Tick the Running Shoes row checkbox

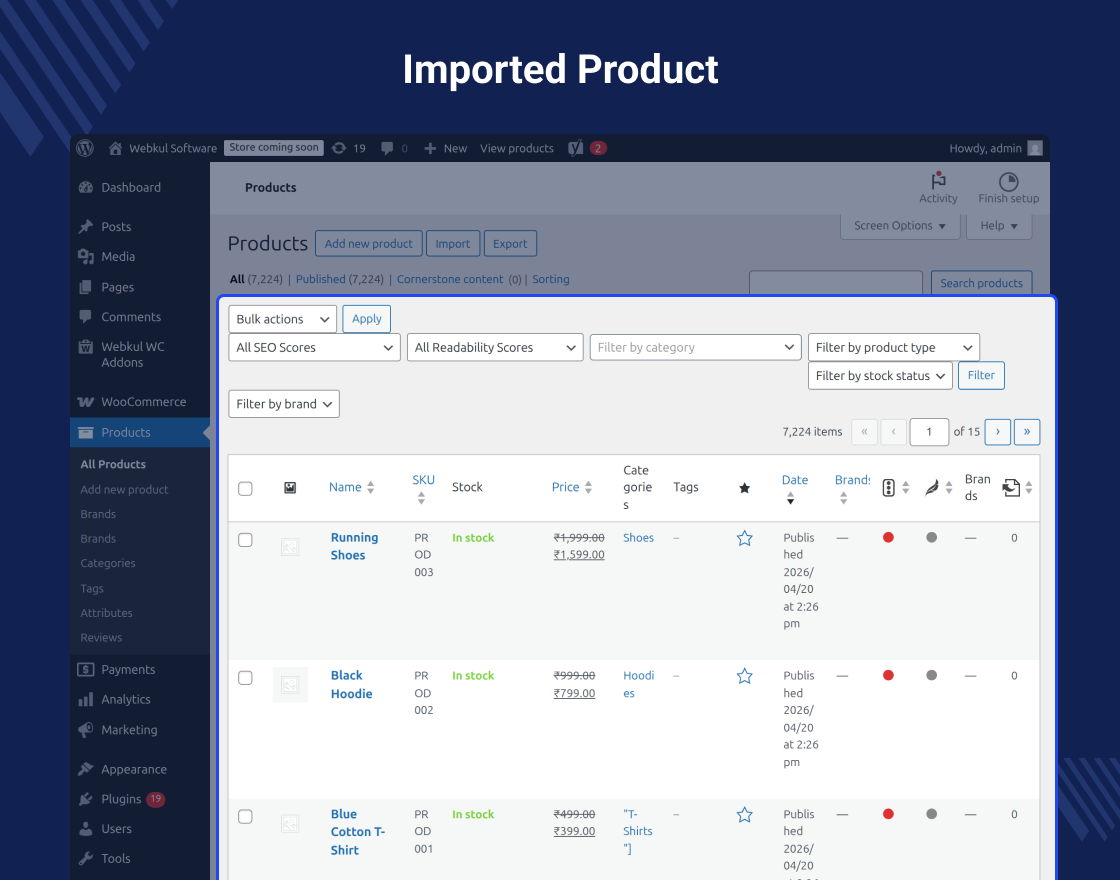click(245, 540)
